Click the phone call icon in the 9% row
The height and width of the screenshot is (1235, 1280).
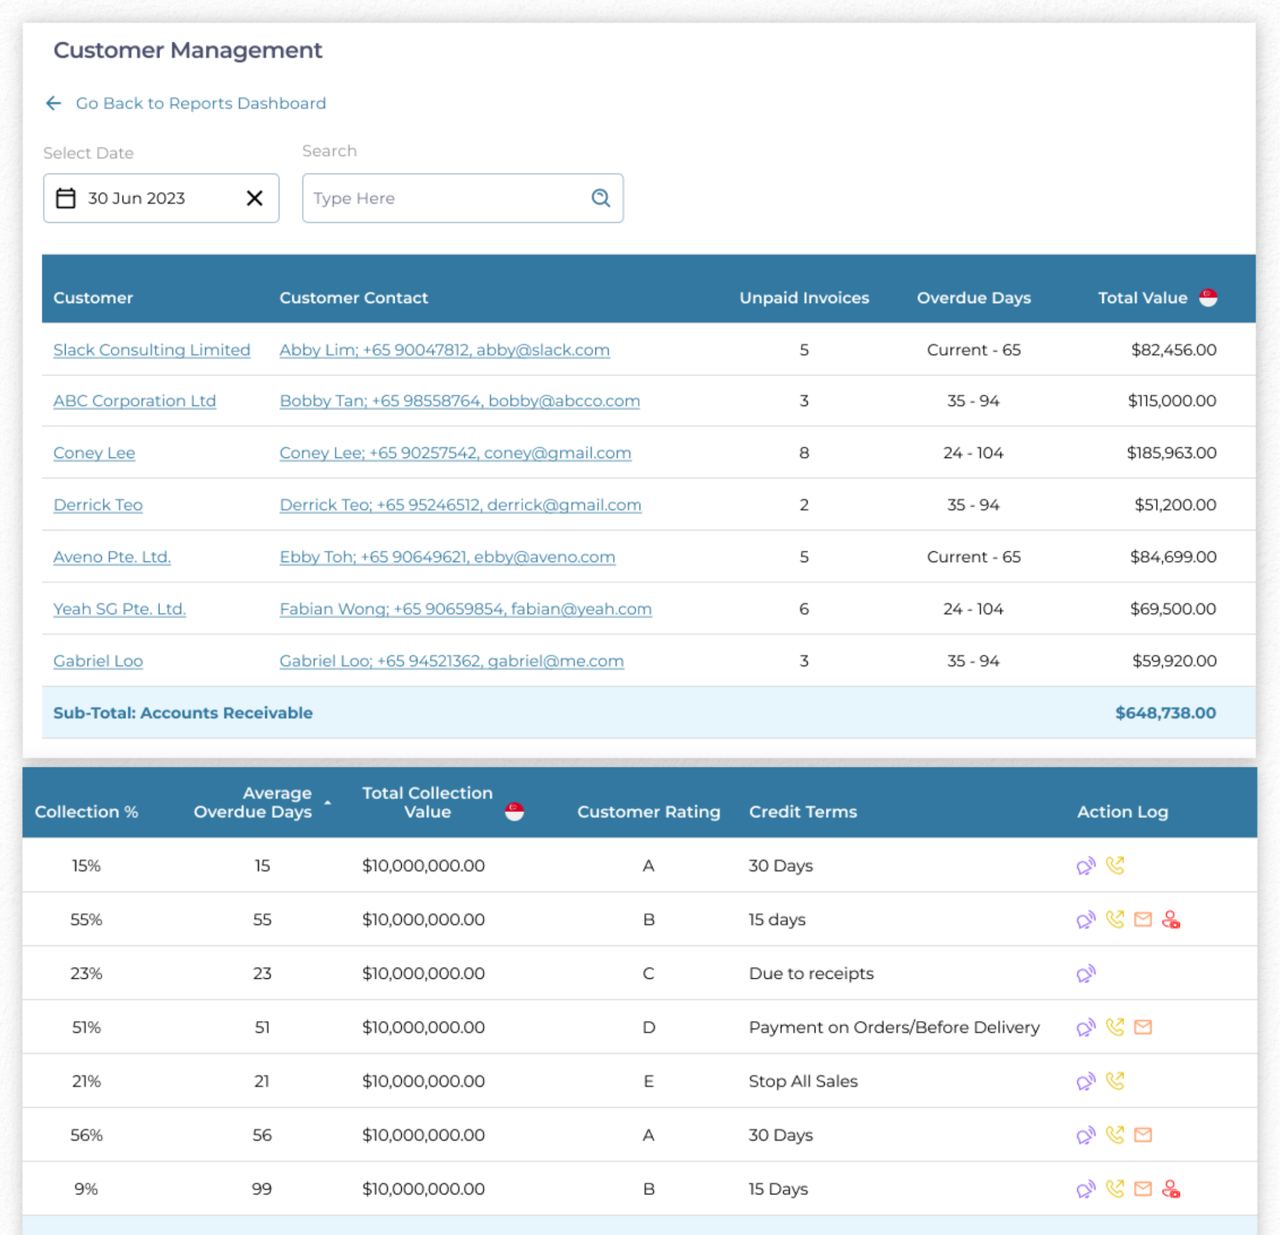[1115, 1189]
